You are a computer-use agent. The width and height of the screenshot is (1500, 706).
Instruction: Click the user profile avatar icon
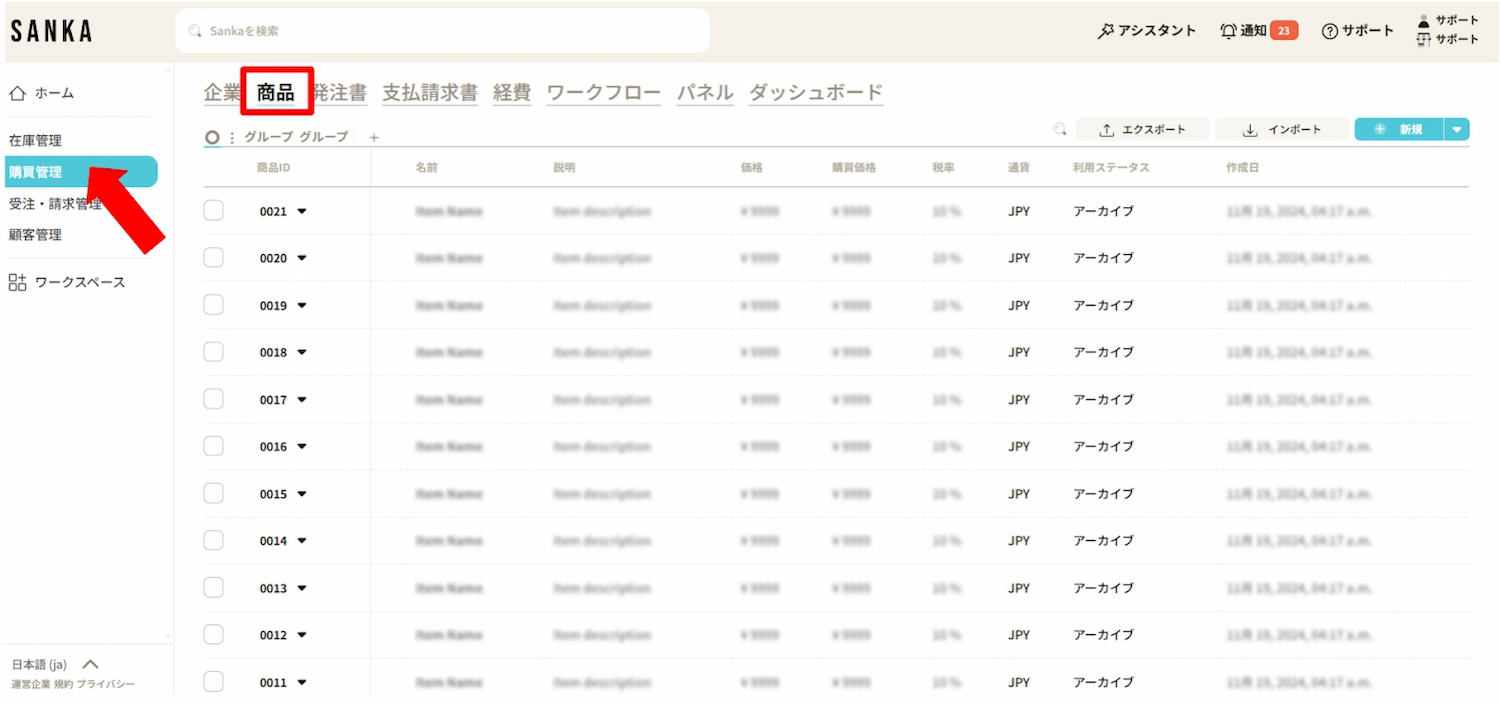coord(1424,21)
